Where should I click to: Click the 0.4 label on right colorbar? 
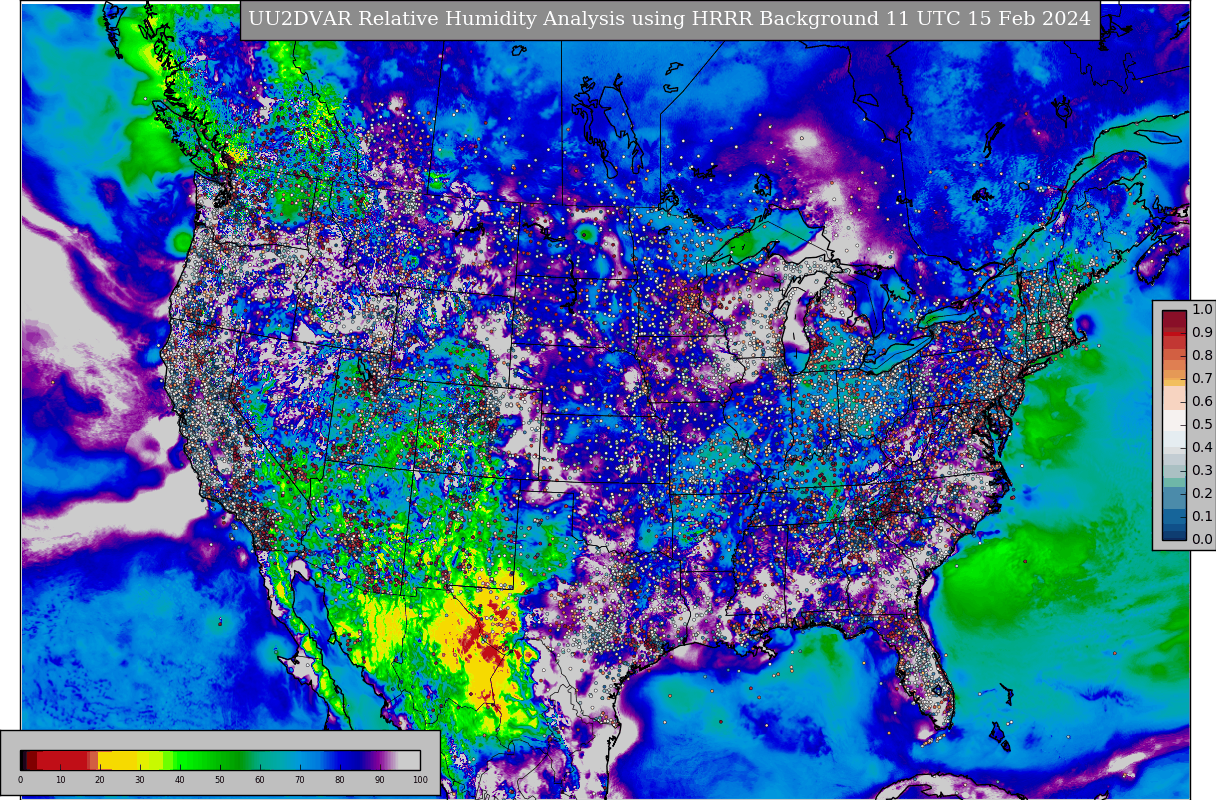point(1202,447)
